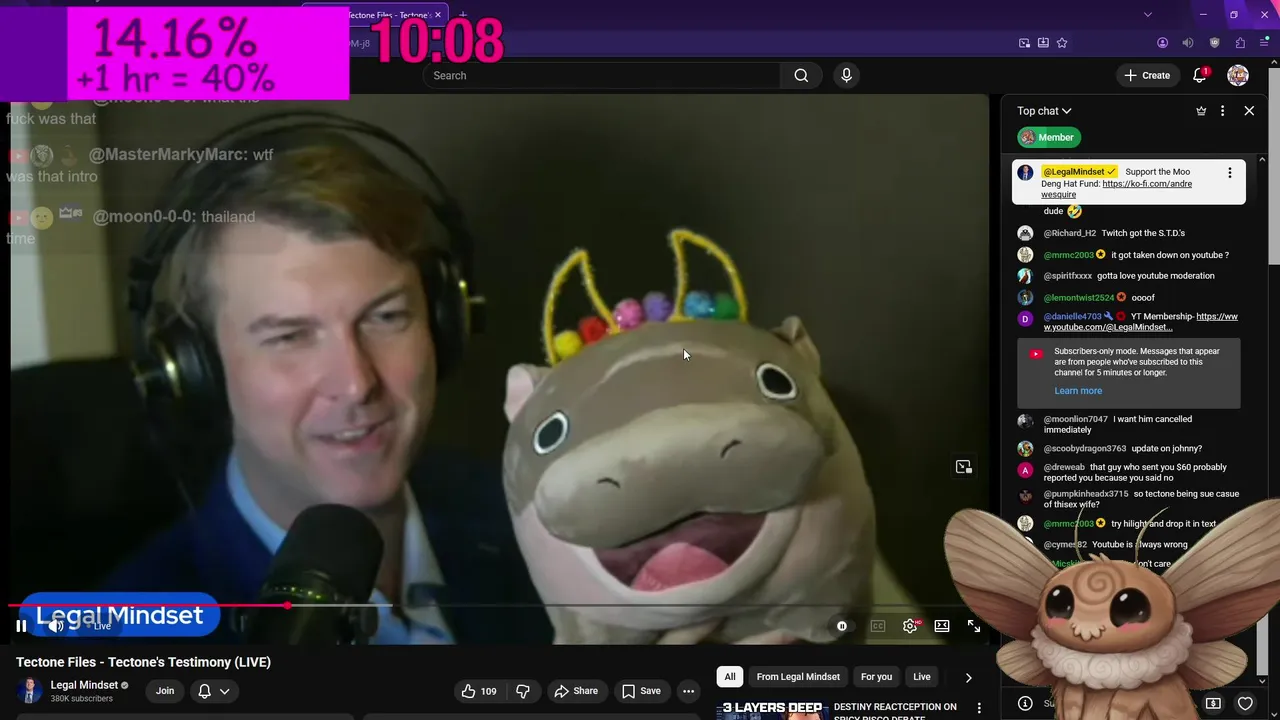Open the browser hamburger application menu
Screen dimensions: 1280x720
click(1265, 43)
